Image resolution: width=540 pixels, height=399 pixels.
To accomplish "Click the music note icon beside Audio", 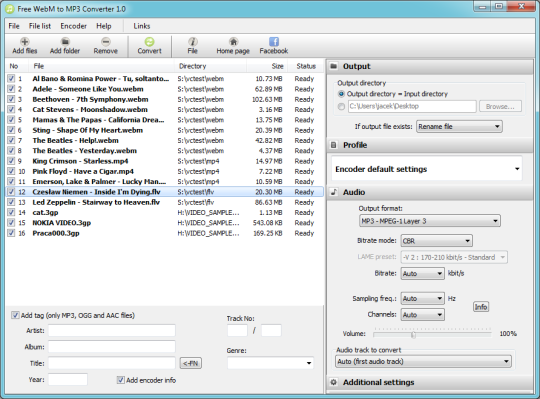I will point(333,192).
